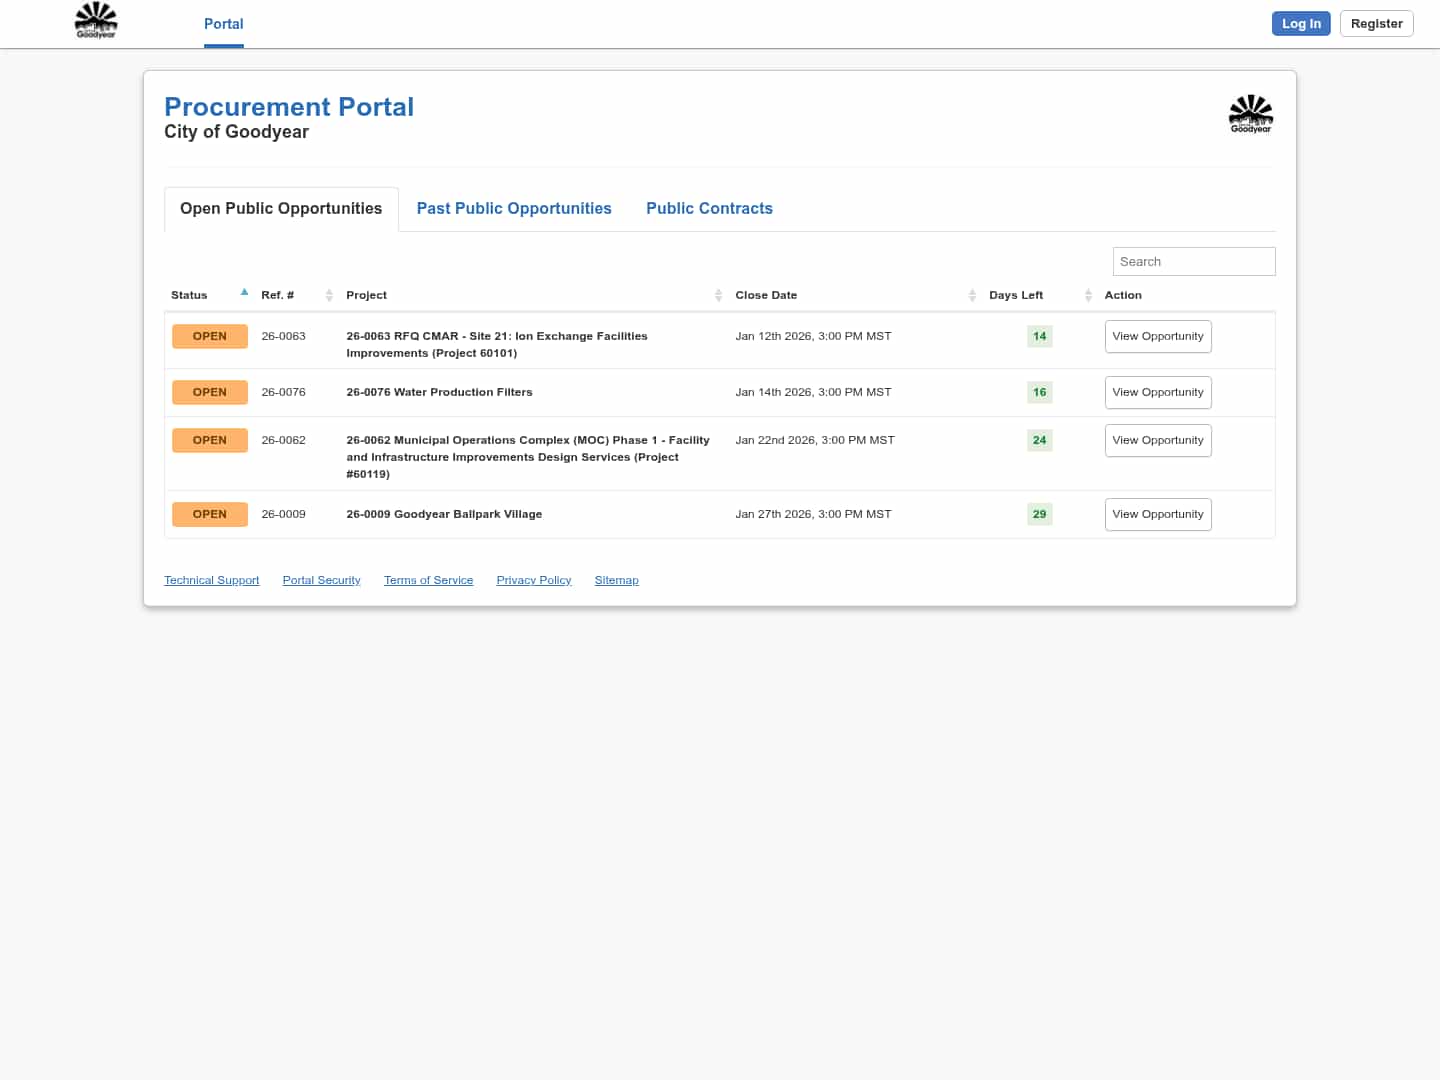1440x1080 pixels.
Task: Click the Register button
Action: (1376, 24)
